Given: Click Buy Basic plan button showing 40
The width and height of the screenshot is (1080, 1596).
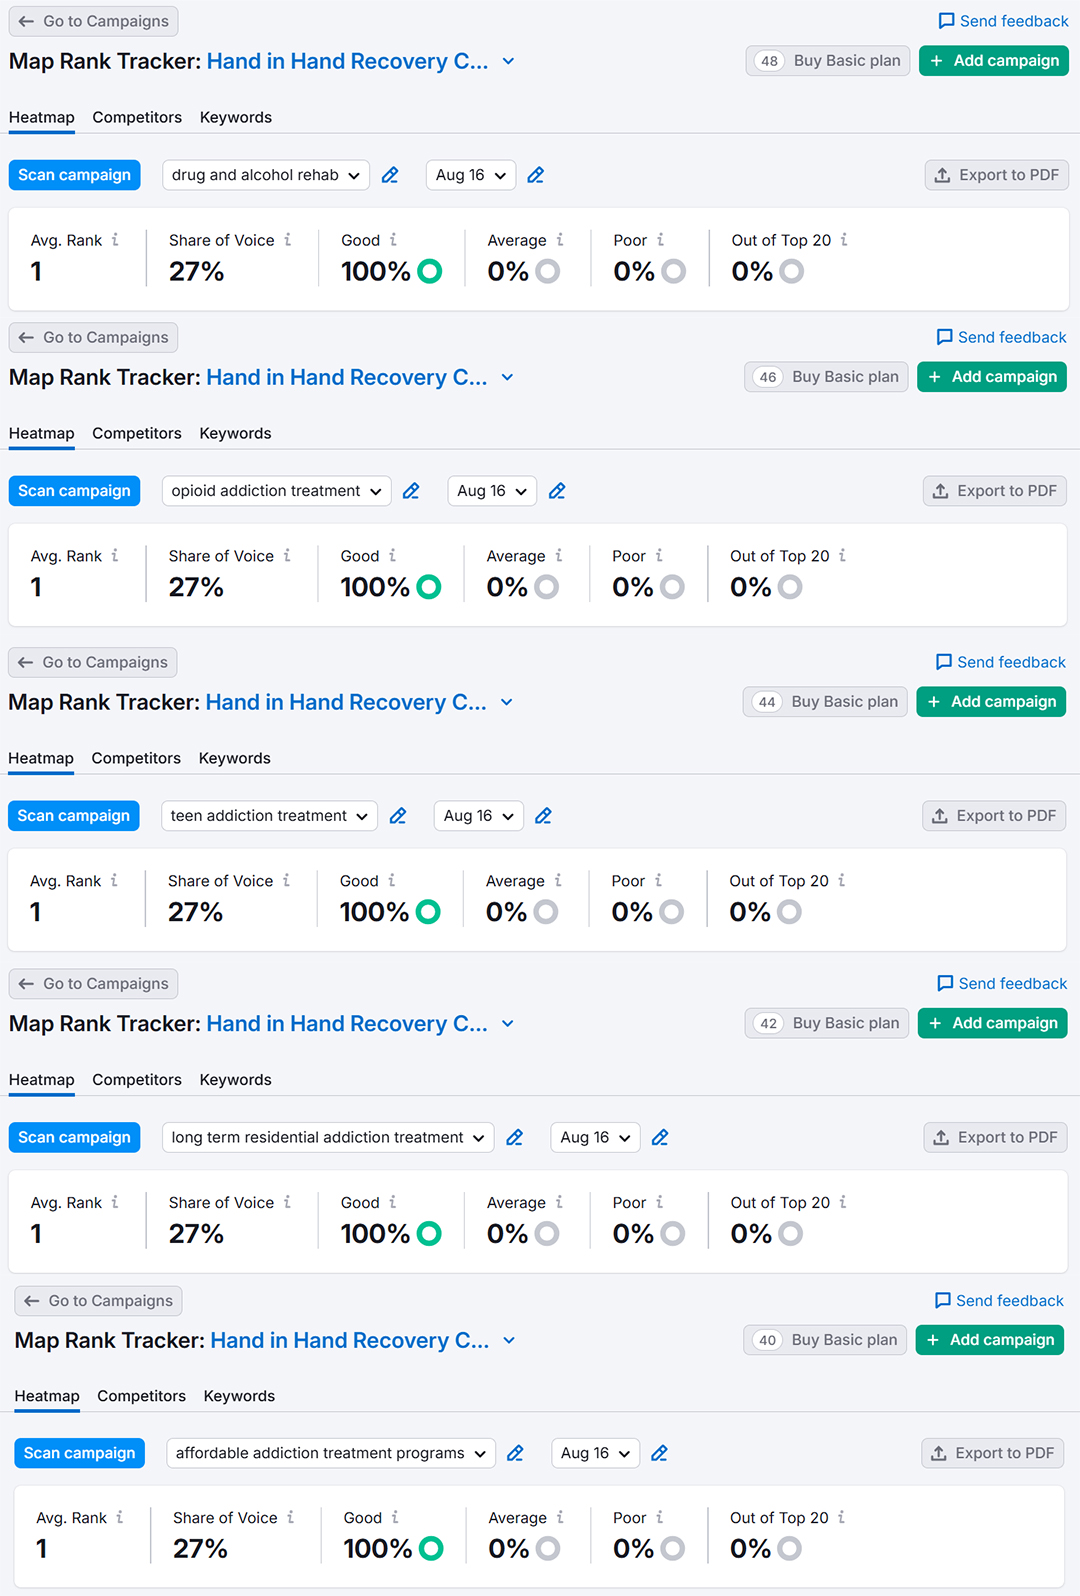Looking at the screenshot, I should pos(826,1340).
